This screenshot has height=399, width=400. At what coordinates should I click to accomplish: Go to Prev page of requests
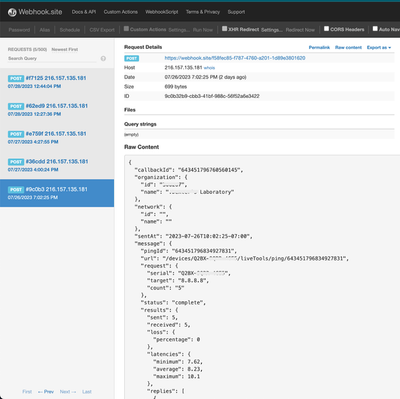(x=46, y=392)
